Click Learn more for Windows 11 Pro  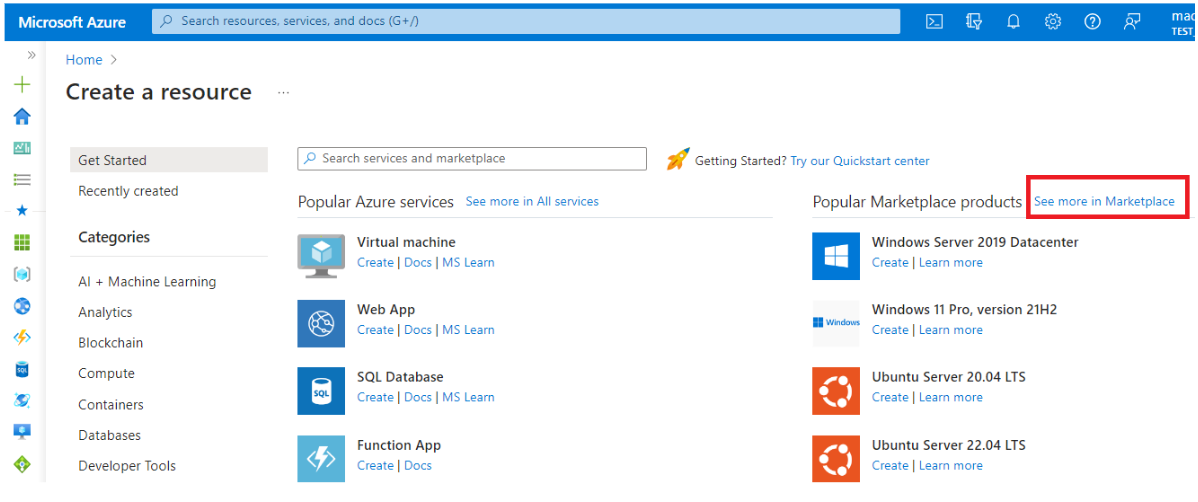[950, 329]
